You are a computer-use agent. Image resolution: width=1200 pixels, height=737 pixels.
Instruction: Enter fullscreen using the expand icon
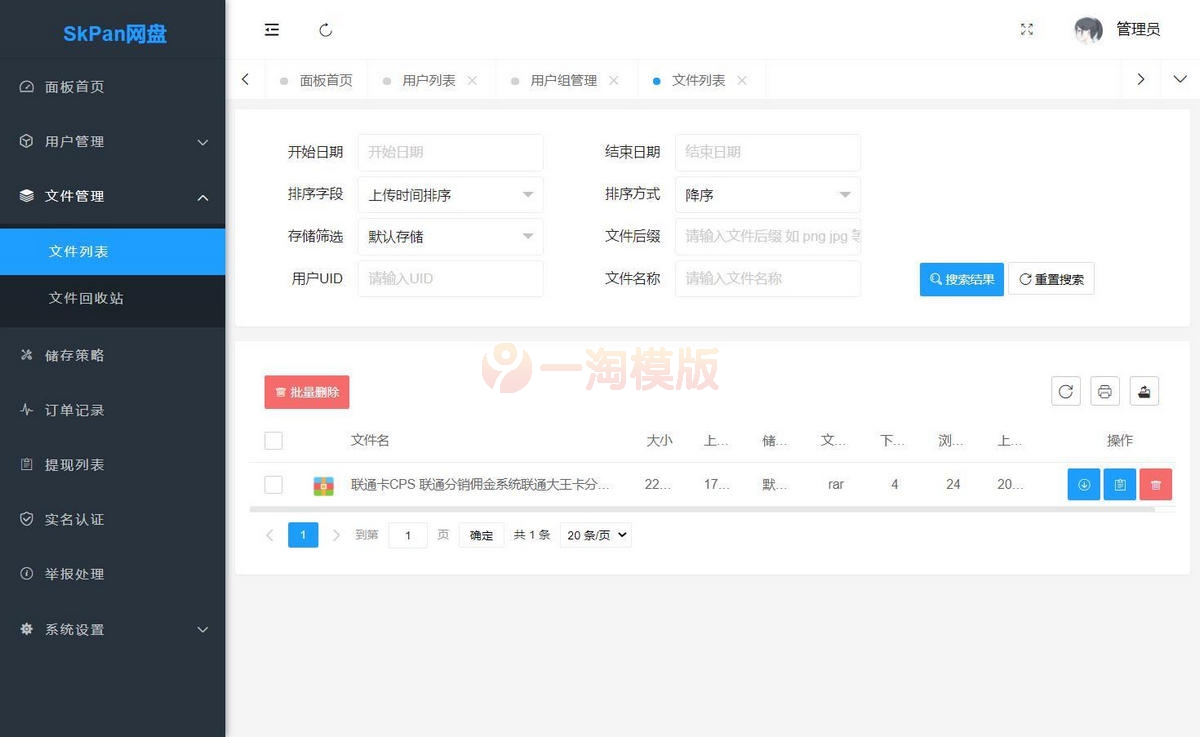[x=1026, y=30]
